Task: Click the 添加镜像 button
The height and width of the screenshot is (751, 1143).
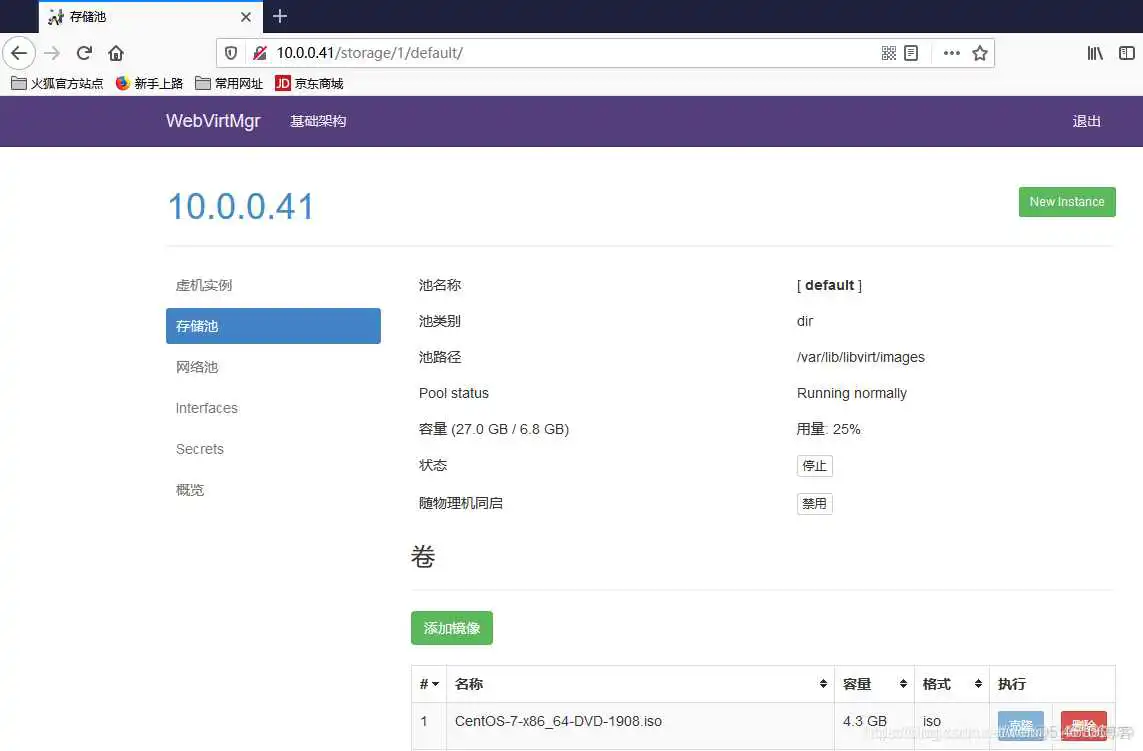Action: (x=451, y=628)
